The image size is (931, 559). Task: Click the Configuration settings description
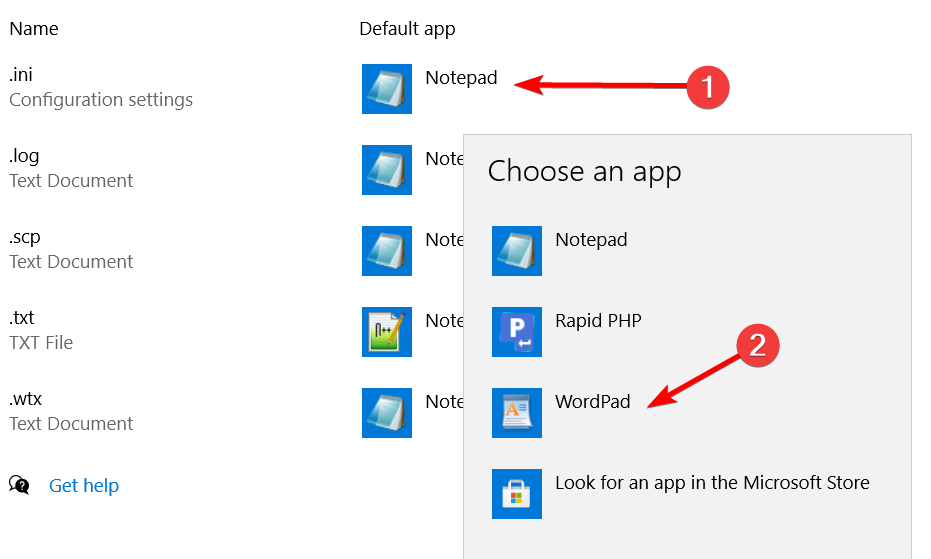(101, 100)
